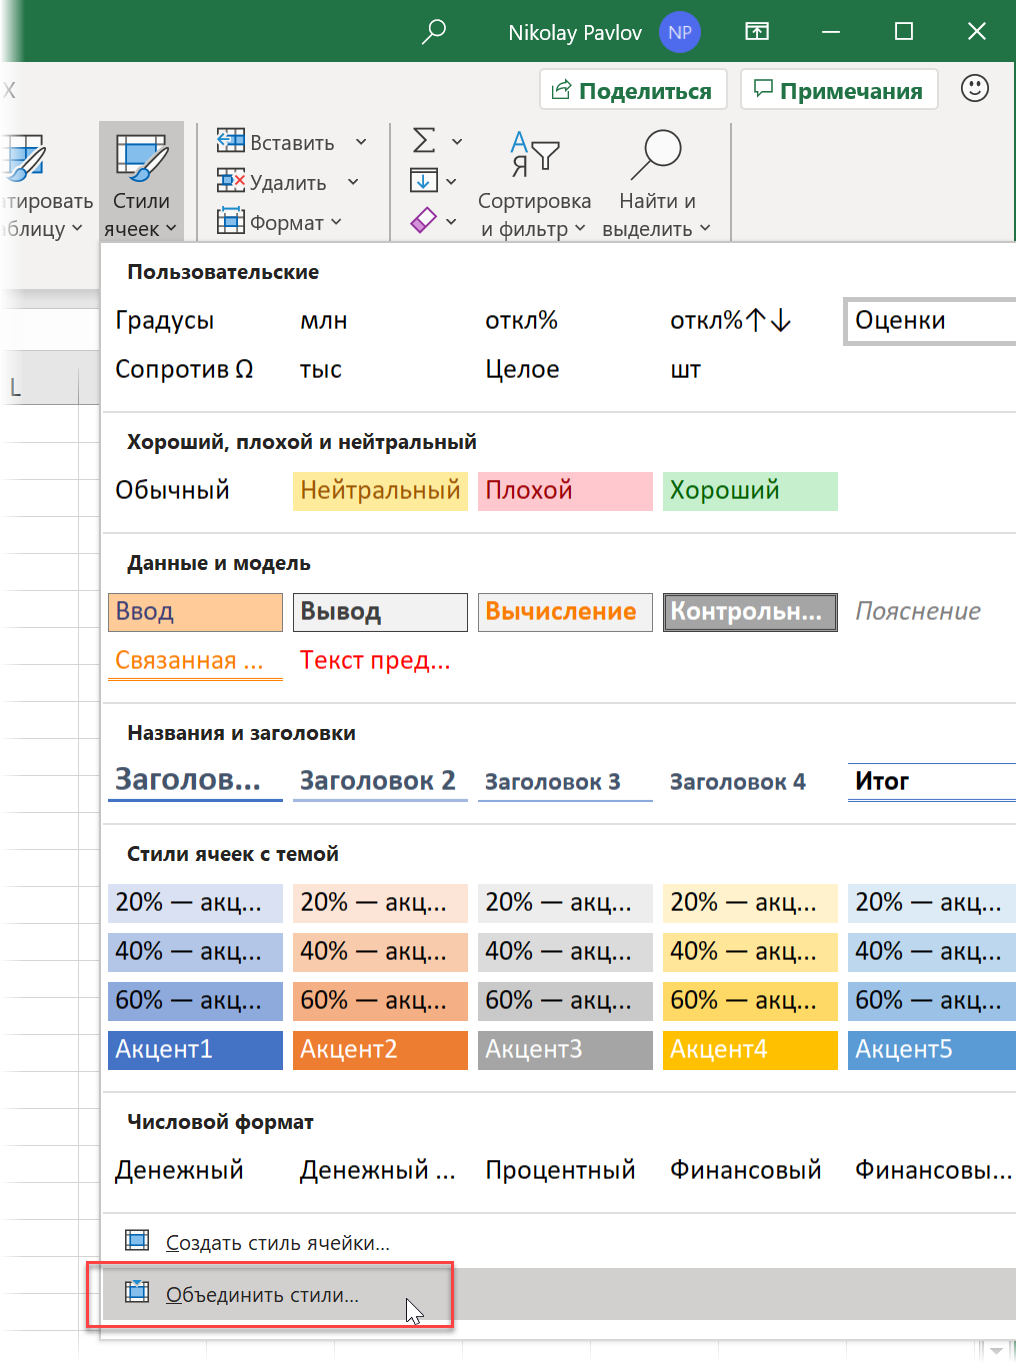This screenshot has height=1363, width=1016.
Task: Select column L header
Action: 39,387
